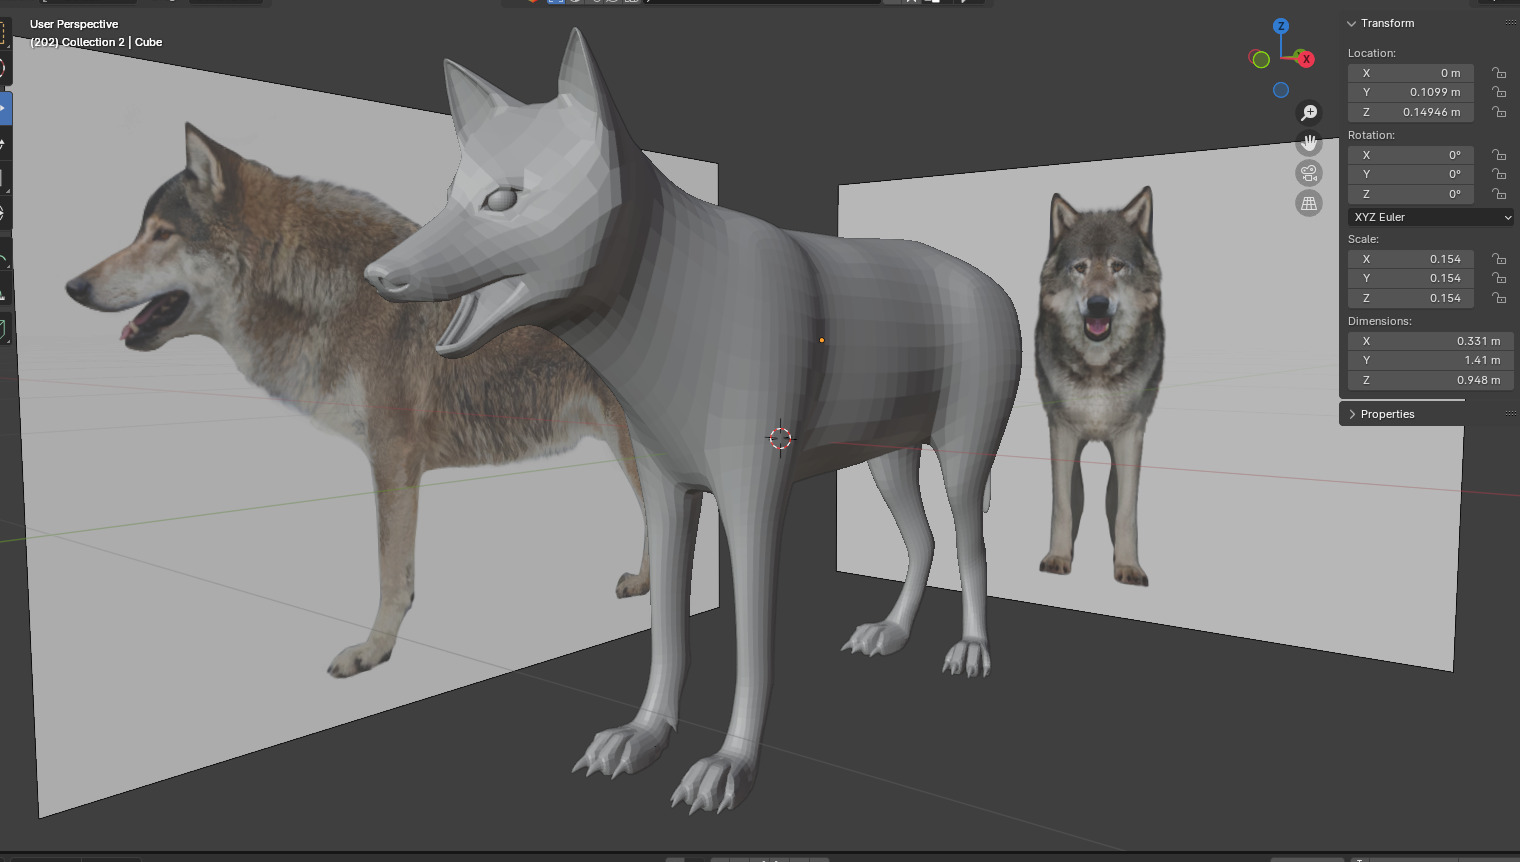This screenshot has width=1520, height=862.
Task: Click the Dimensions X field showing 0.331 m
Action: click(x=1431, y=341)
